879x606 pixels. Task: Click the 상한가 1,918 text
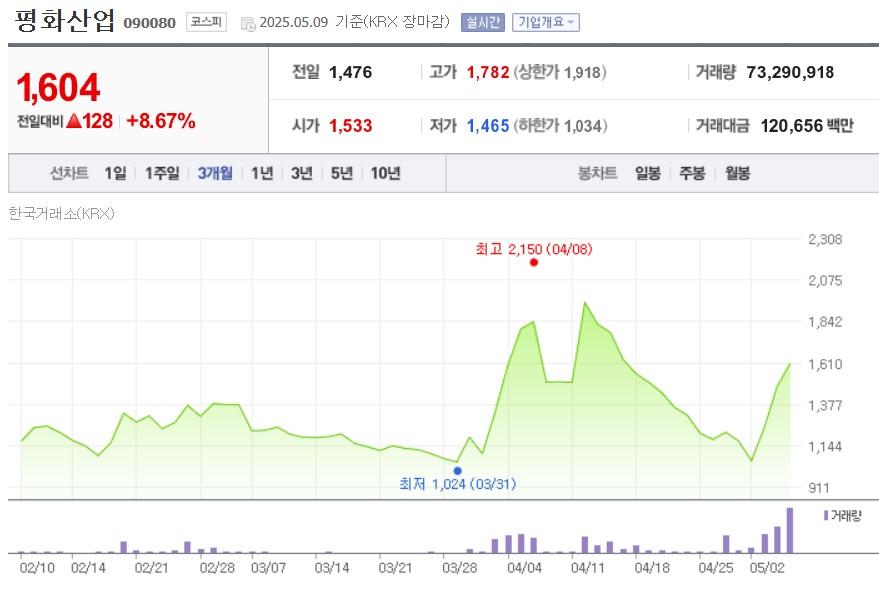point(560,72)
